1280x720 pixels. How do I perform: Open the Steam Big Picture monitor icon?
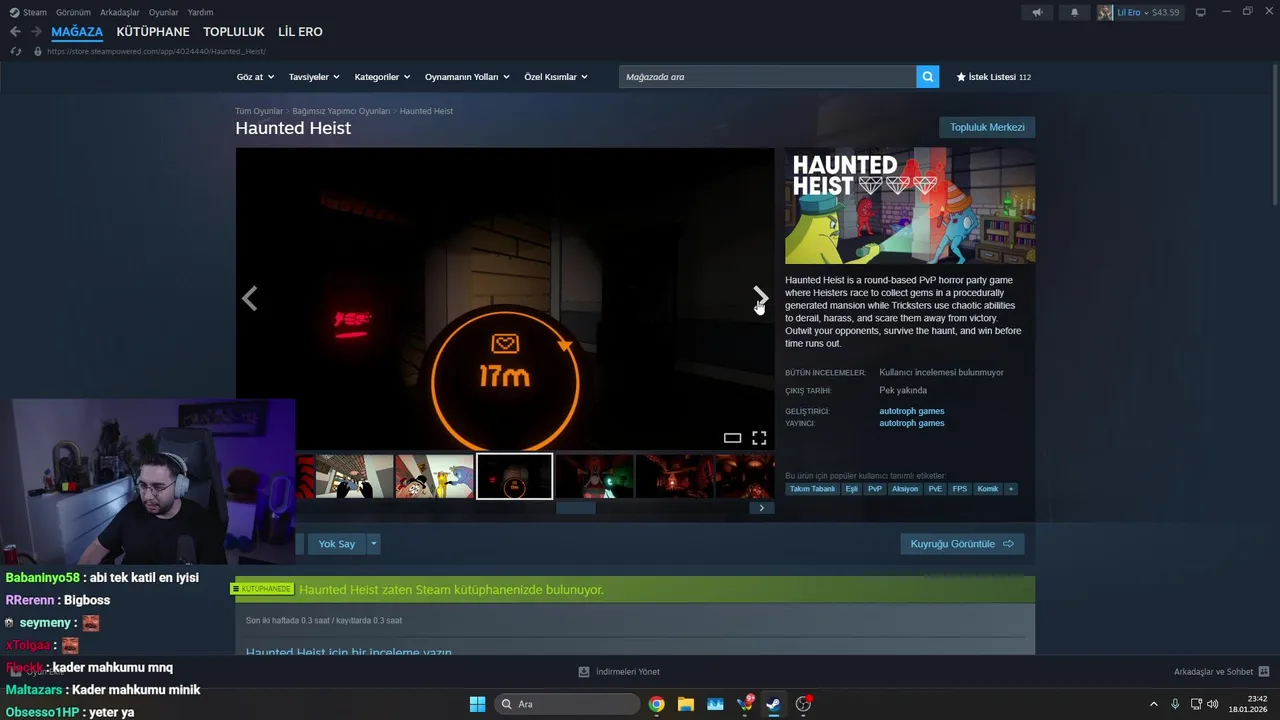(x=1200, y=12)
